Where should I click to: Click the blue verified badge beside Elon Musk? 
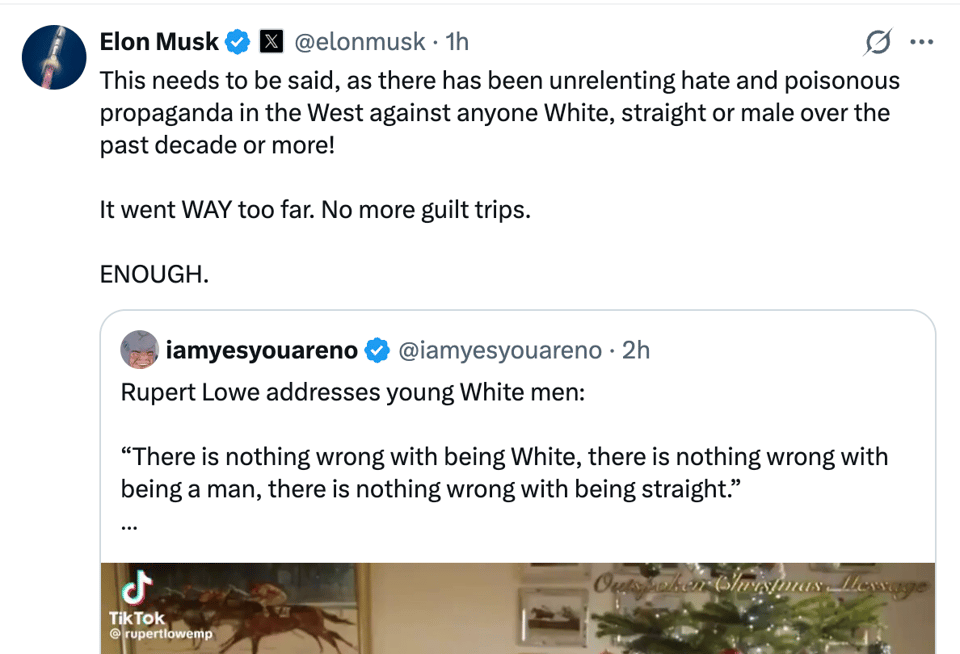[237, 42]
